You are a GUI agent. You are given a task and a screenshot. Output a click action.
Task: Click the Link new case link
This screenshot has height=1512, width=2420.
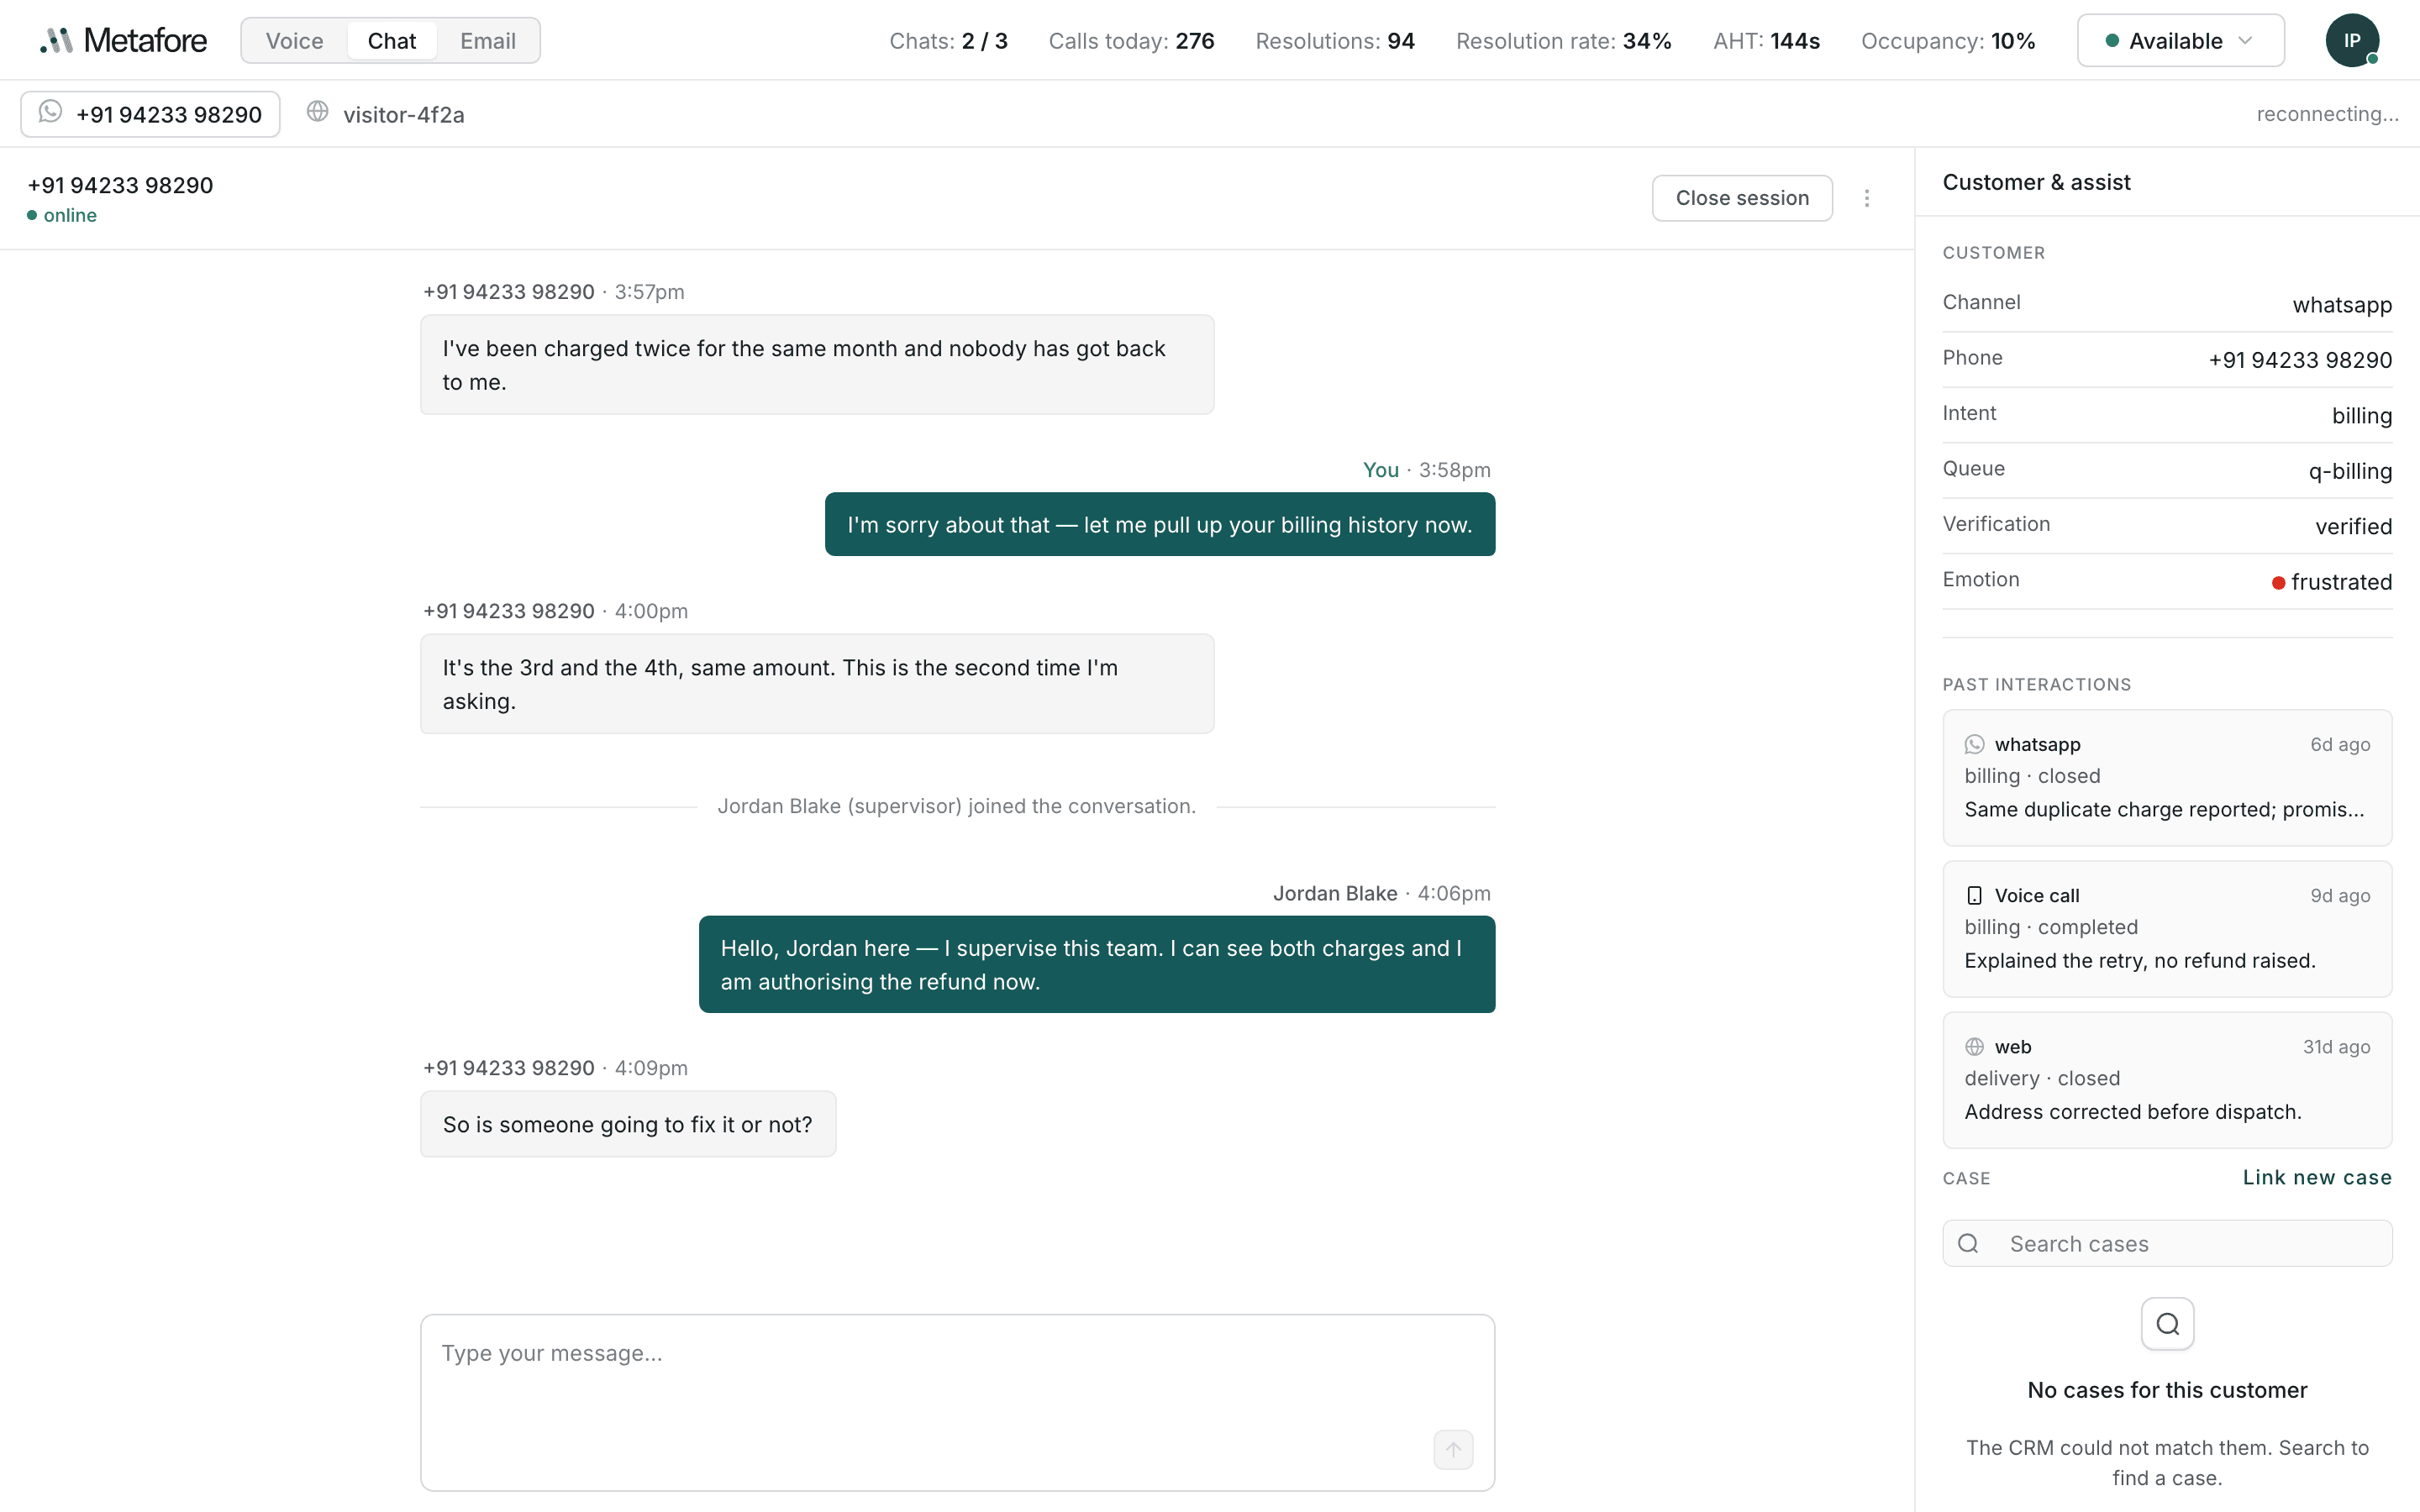[x=2317, y=1177]
